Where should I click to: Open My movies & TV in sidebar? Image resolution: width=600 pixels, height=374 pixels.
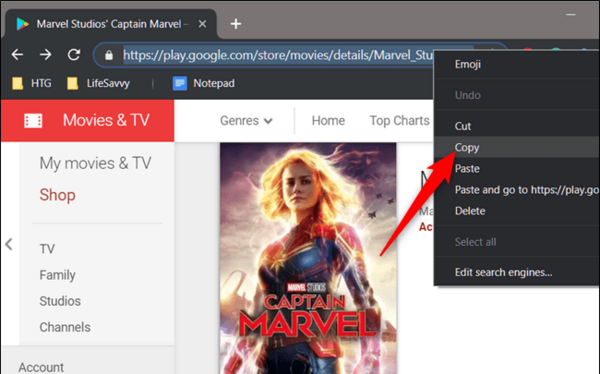(x=95, y=163)
